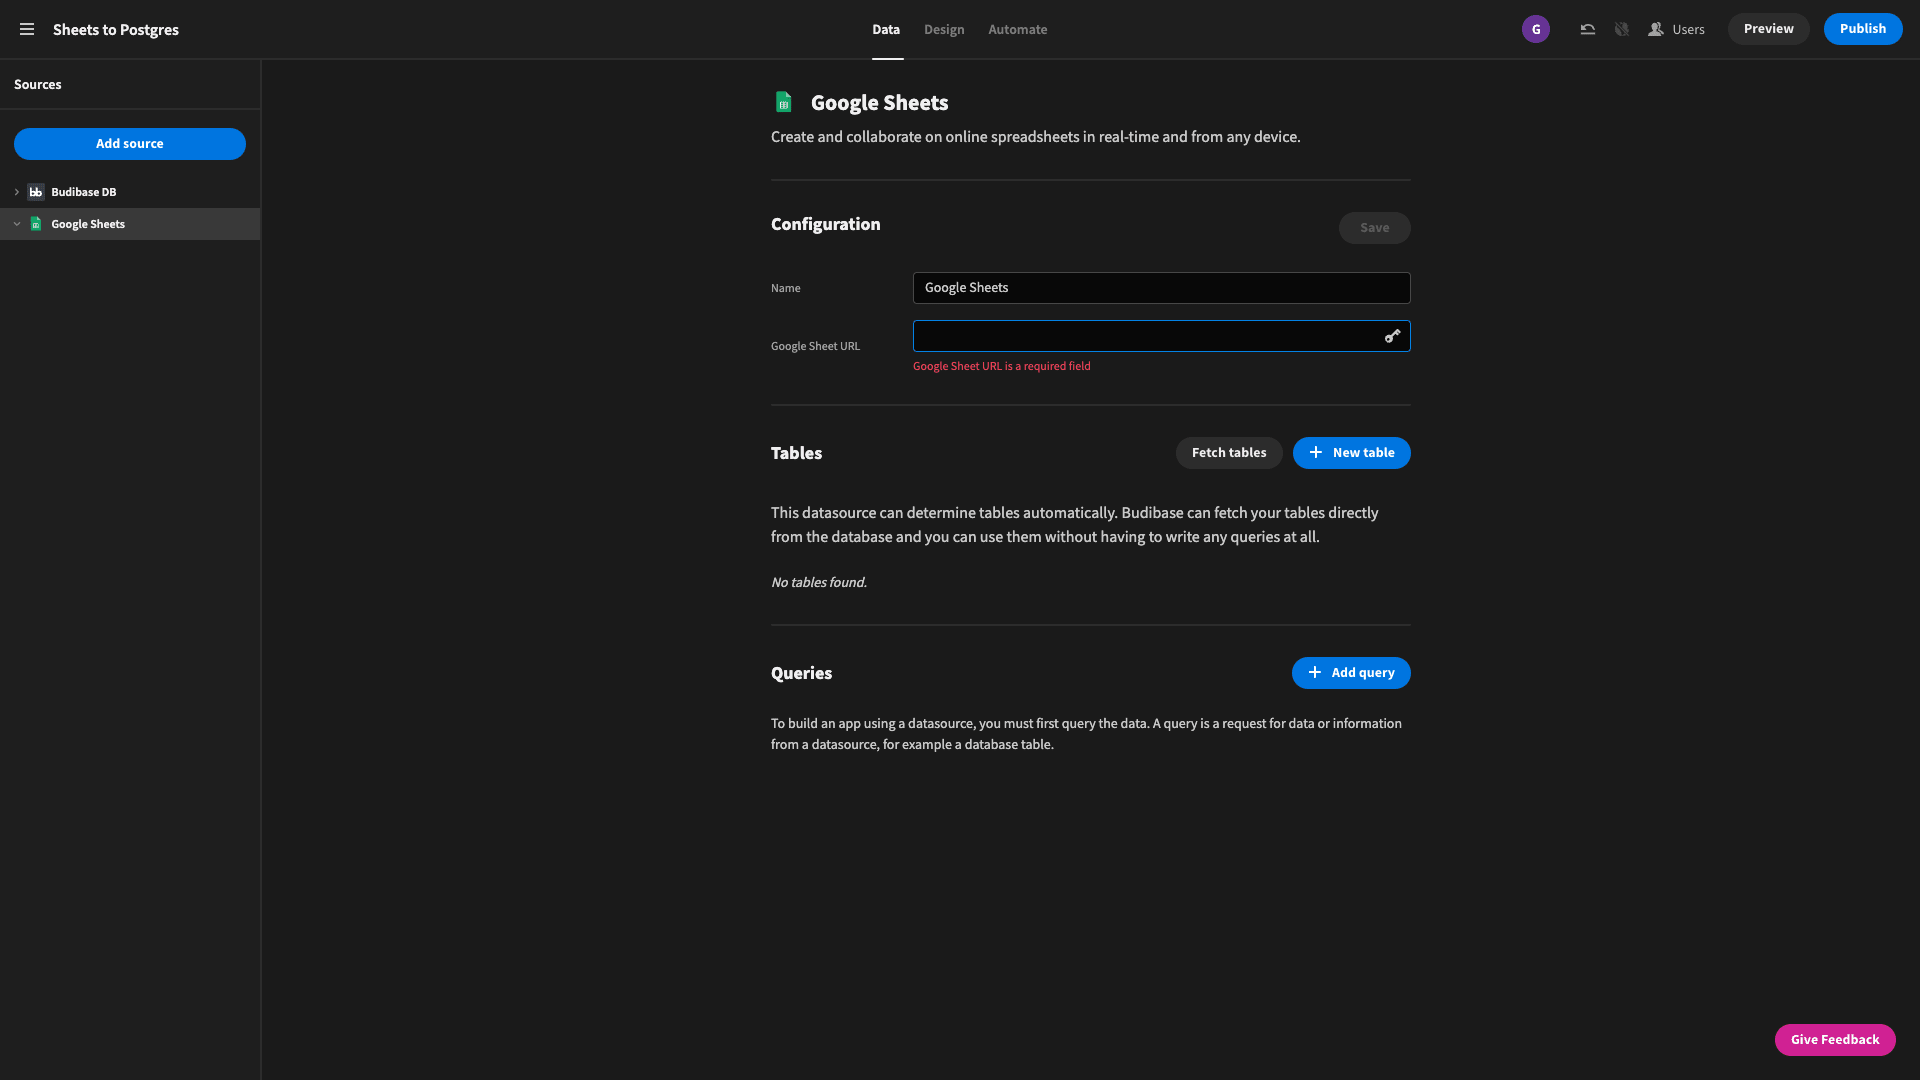Click the Google Sheets sidebar icon

[x=36, y=224]
